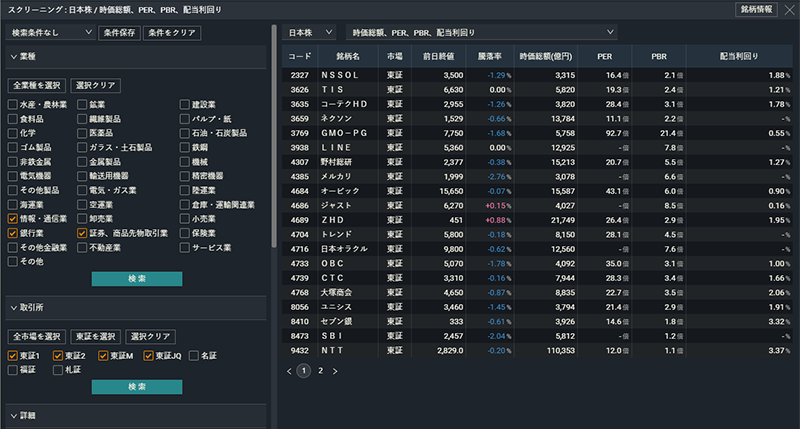
Task: Click the left panel vertical scrollbar
Action: tap(274, 135)
